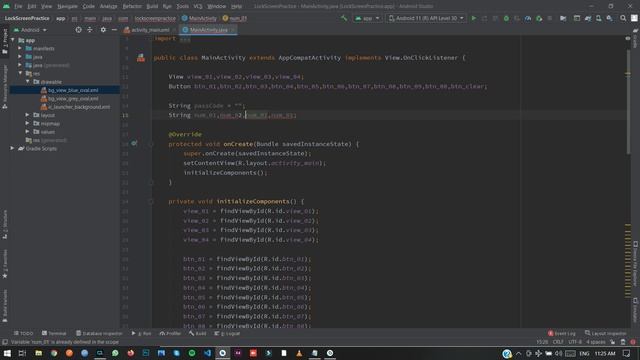The width and height of the screenshot is (640, 360).
Task: Open the Layout Inspector
Action: [605, 333]
